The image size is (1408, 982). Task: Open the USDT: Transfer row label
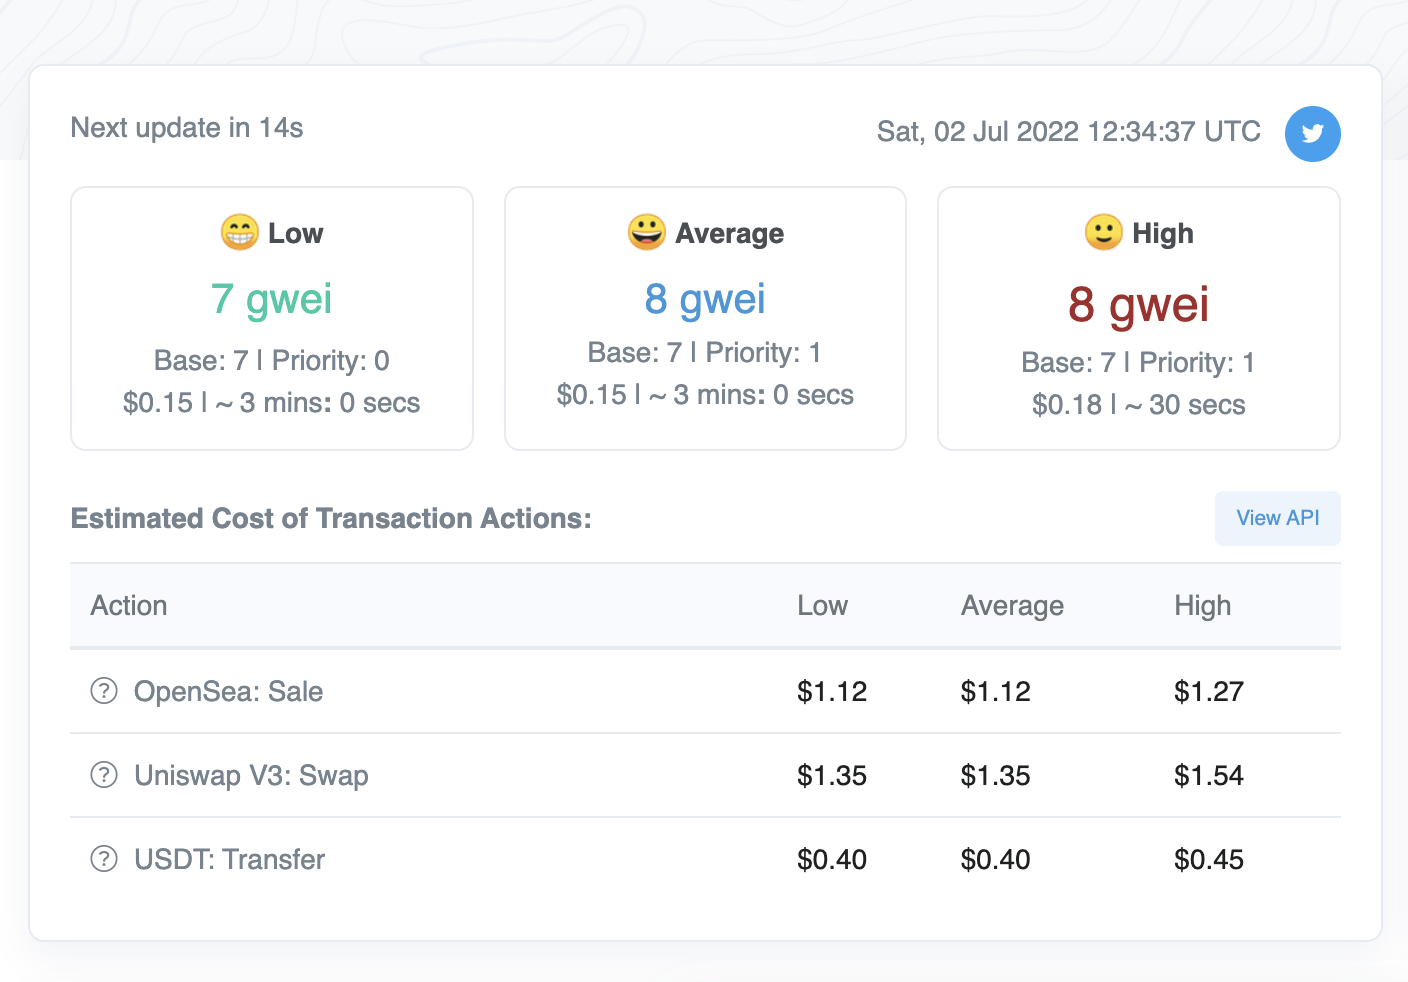pos(229,859)
